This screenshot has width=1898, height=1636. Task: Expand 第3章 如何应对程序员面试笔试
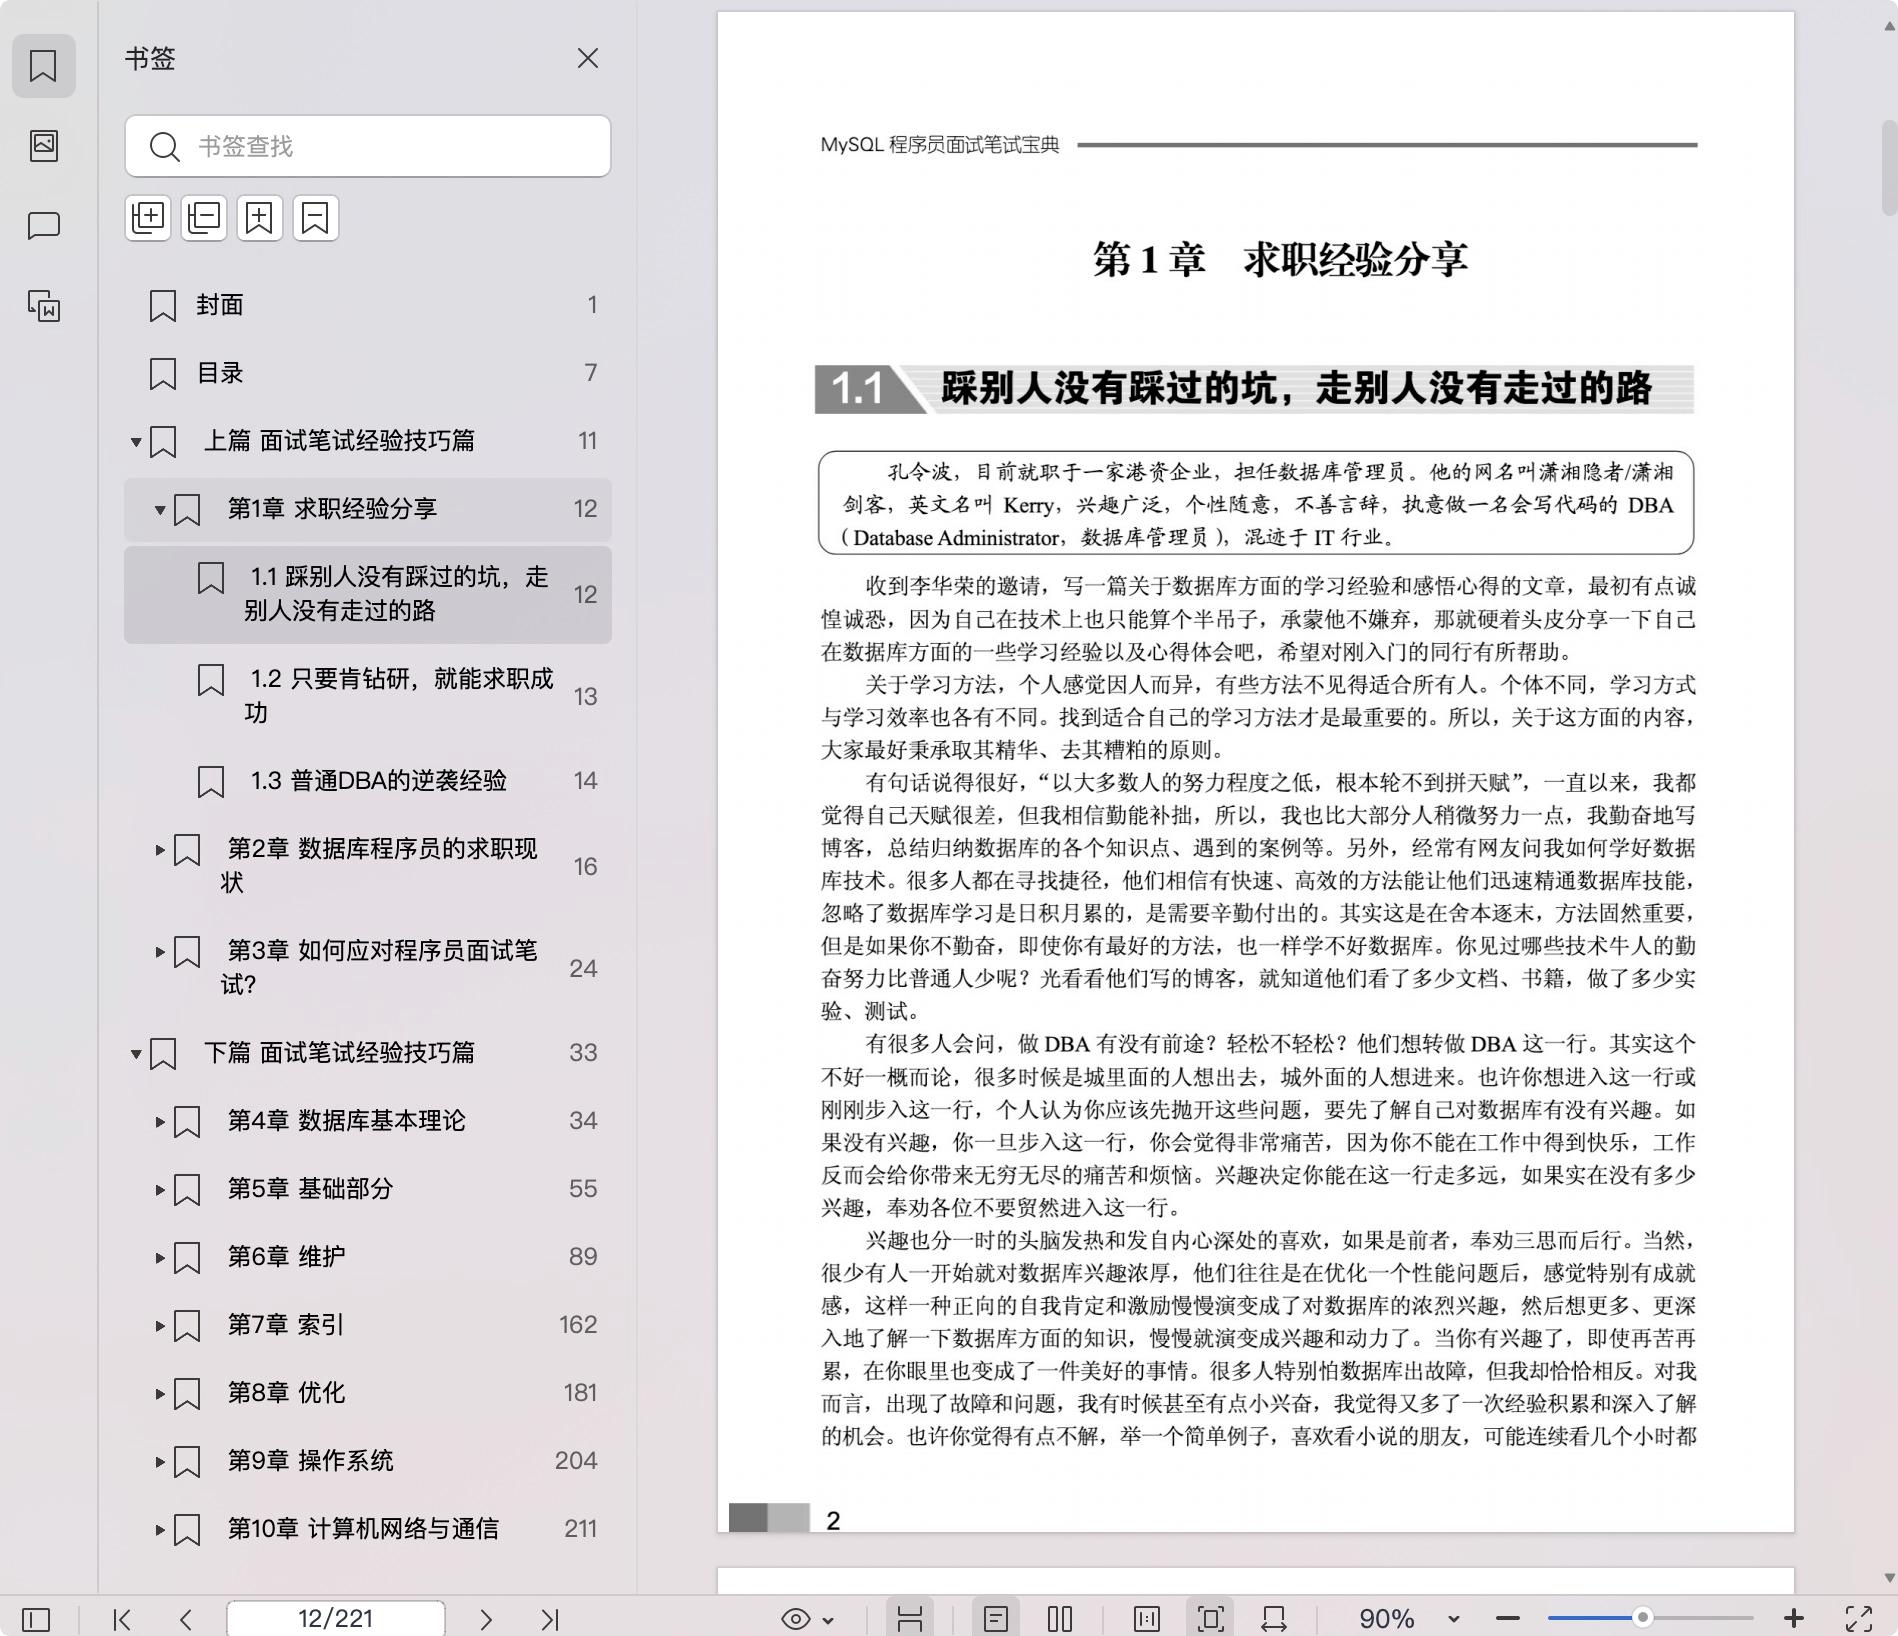[x=160, y=952]
